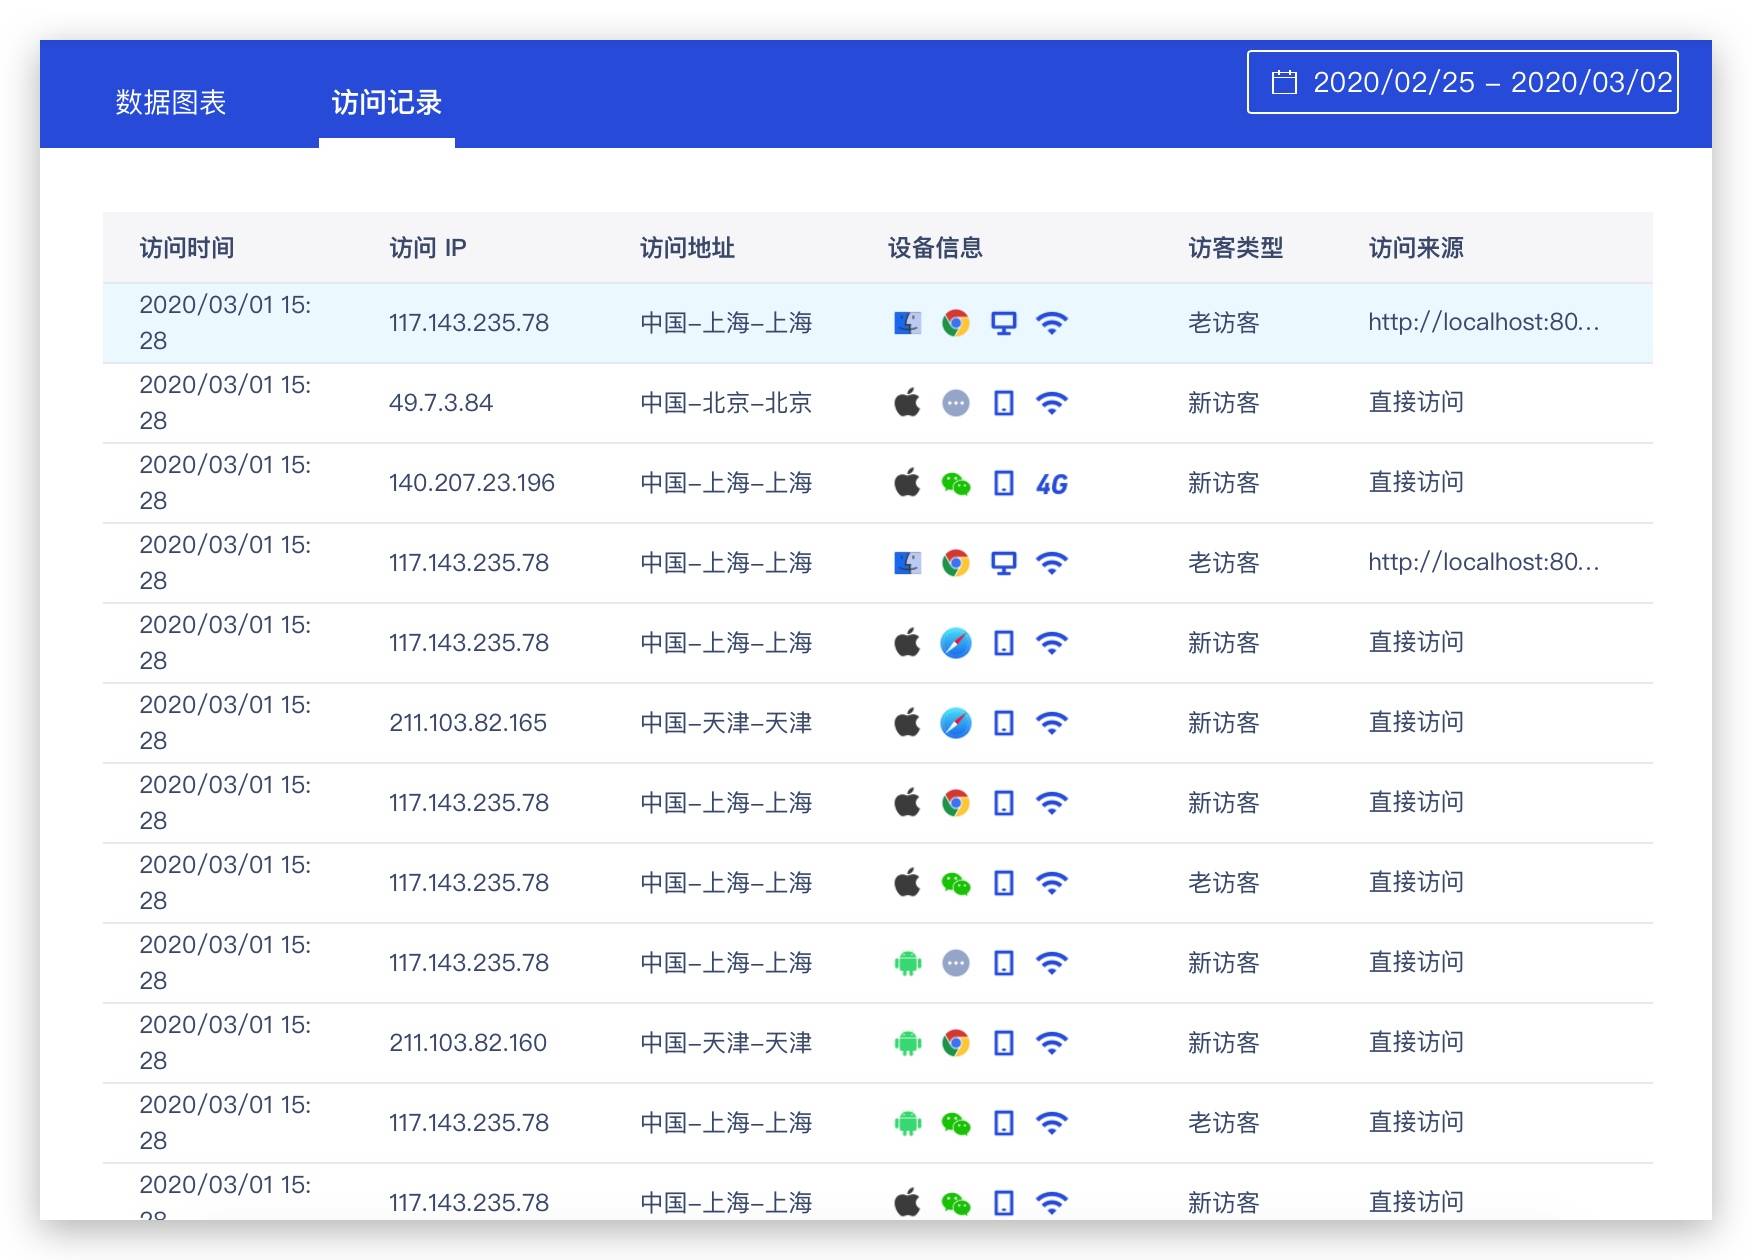Click the 4G network icon in the 140.207.23.196 row
Image resolution: width=1752 pixels, height=1260 pixels.
coord(1052,484)
